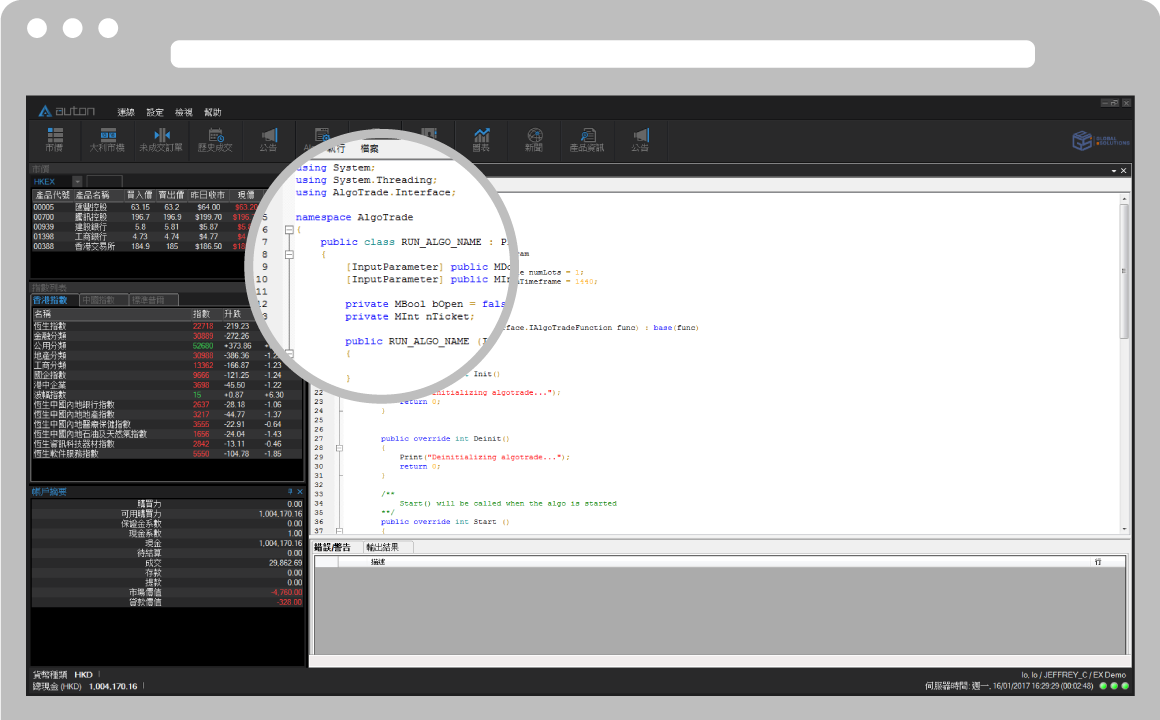Open the 連線 connection menu
1160x720 pixels.
tap(126, 112)
